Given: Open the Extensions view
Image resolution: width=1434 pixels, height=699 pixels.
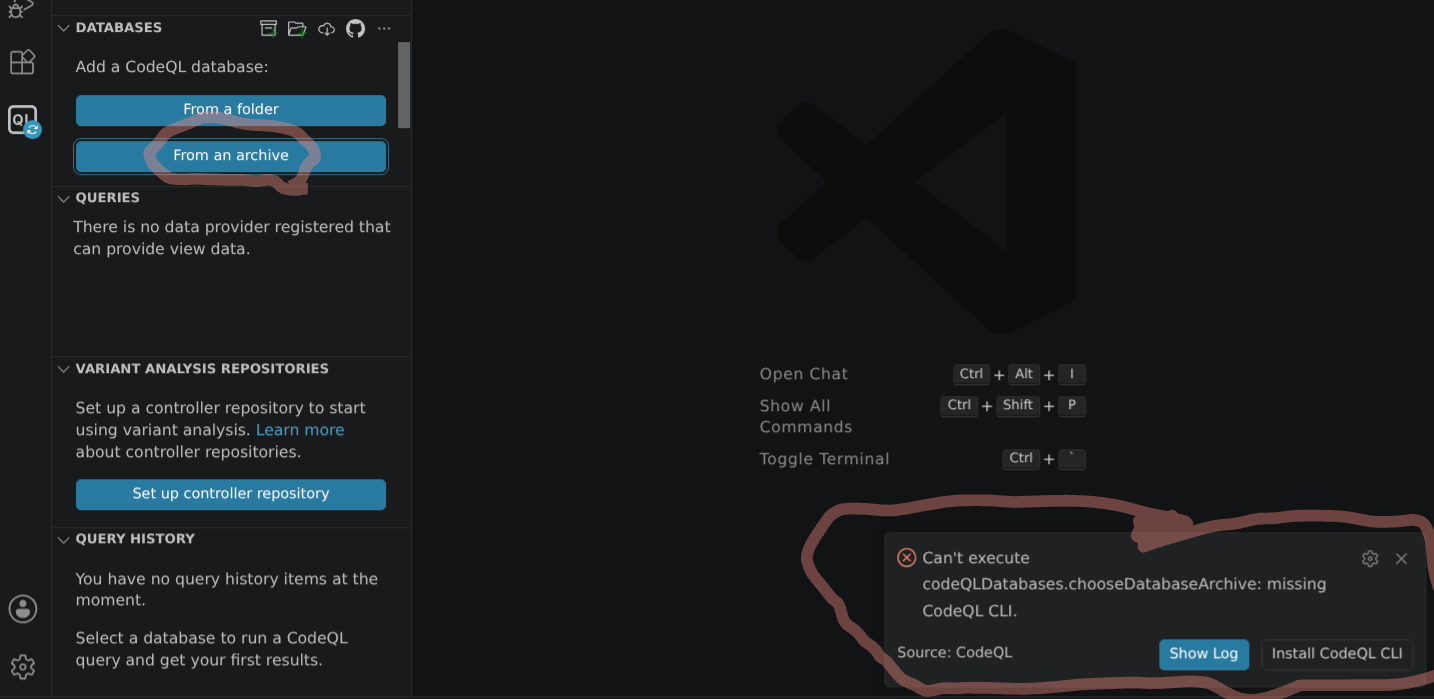Looking at the screenshot, I should click(x=22, y=62).
